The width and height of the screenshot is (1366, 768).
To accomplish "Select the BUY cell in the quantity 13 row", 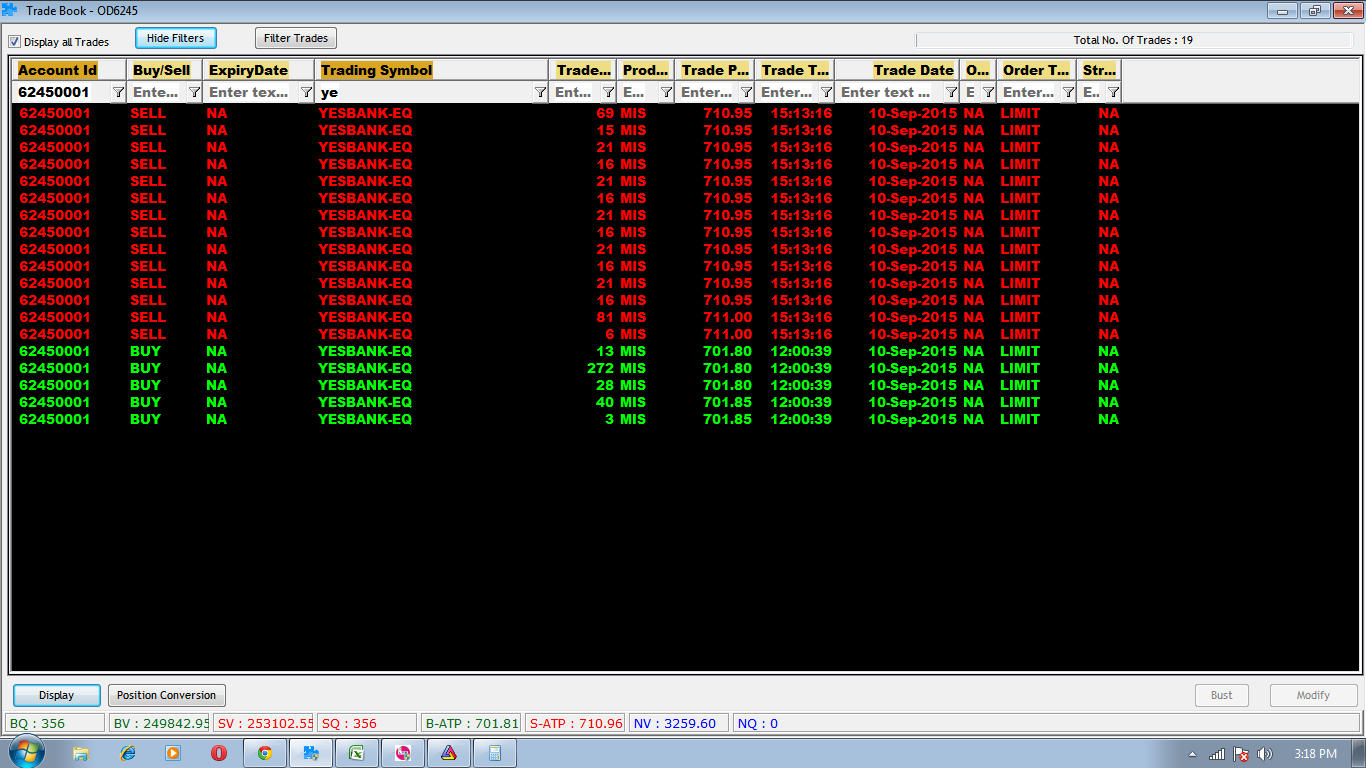I will click(145, 351).
